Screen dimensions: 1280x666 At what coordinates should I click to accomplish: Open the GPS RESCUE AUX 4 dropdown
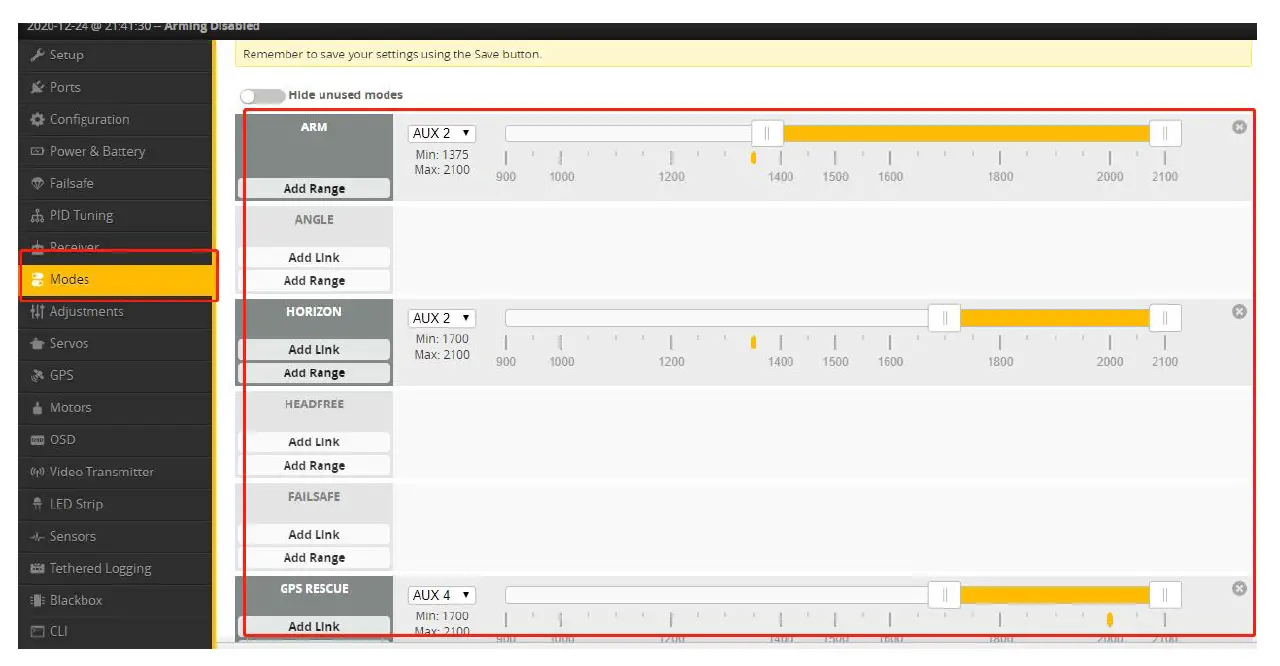coord(442,595)
